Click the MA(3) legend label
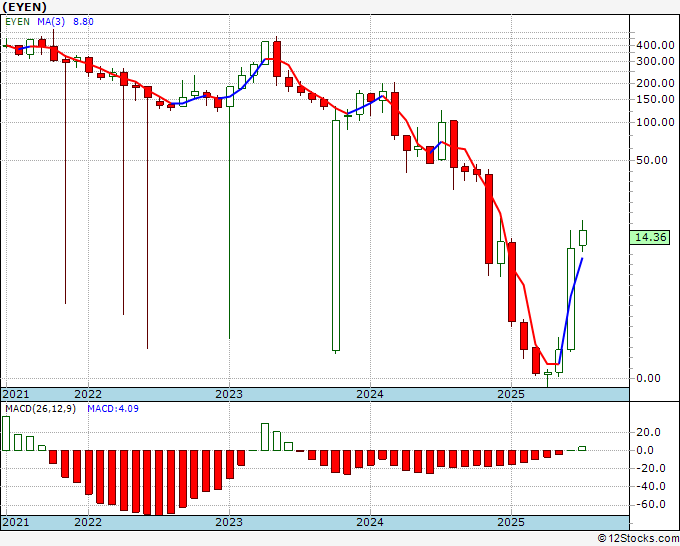The image size is (680, 546). click(x=51, y=22)
